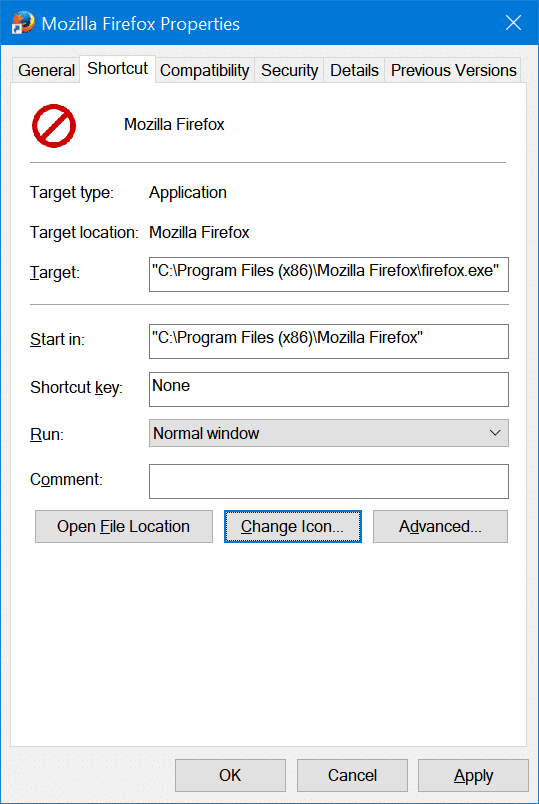The height and width of the screenshot is (804, 539).
Task: Select the Shortcut tab
Action: pyautogui.click(x=117, y=68)
